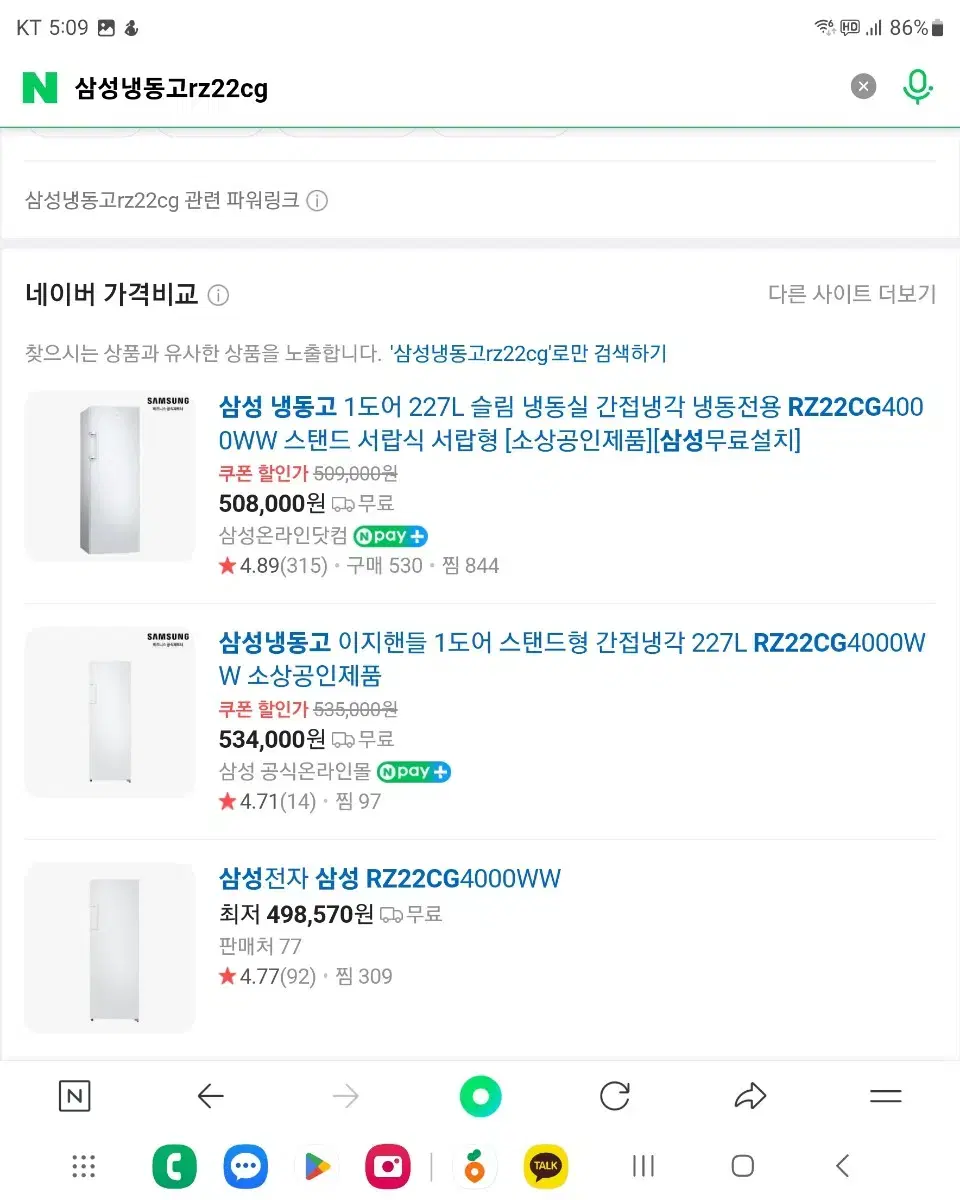
Task: Clear the search text with X button
Action: (x=863, y=87)
